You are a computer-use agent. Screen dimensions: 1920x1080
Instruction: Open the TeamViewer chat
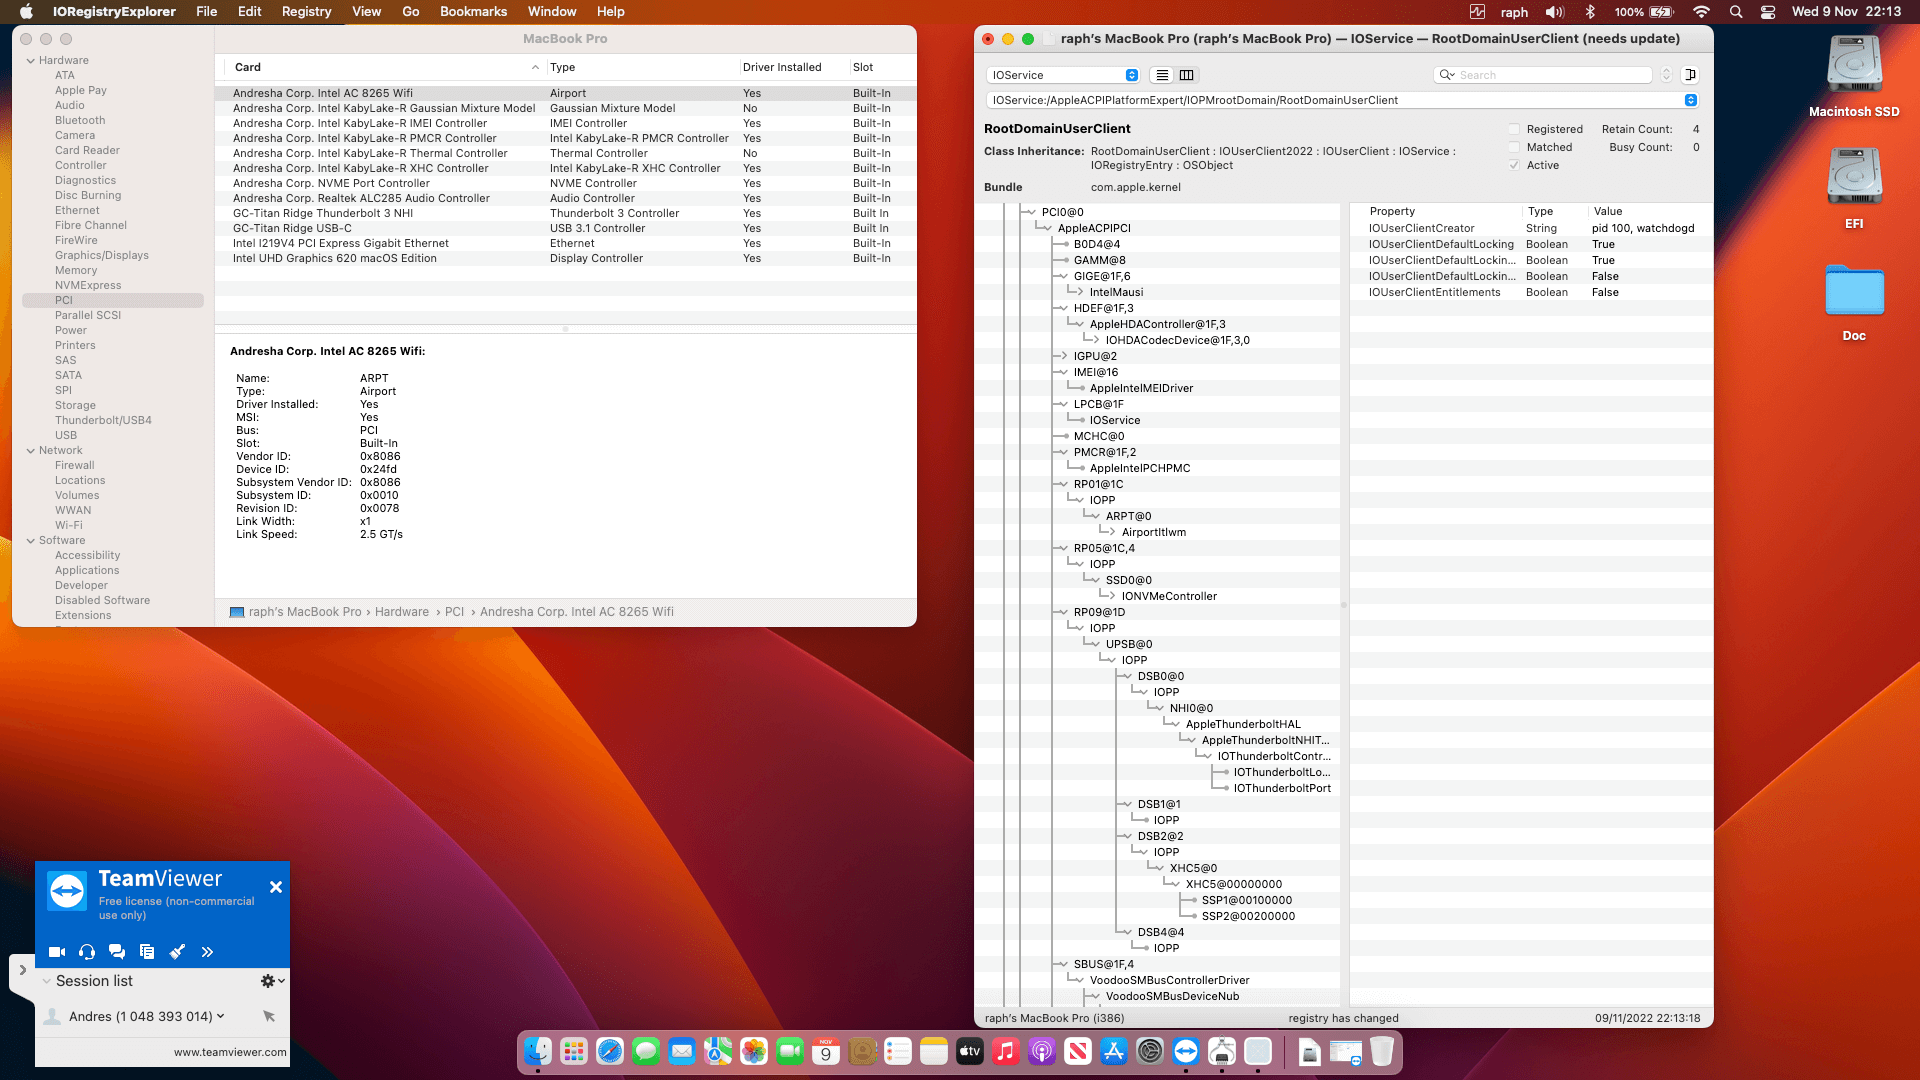pos(117,952)
